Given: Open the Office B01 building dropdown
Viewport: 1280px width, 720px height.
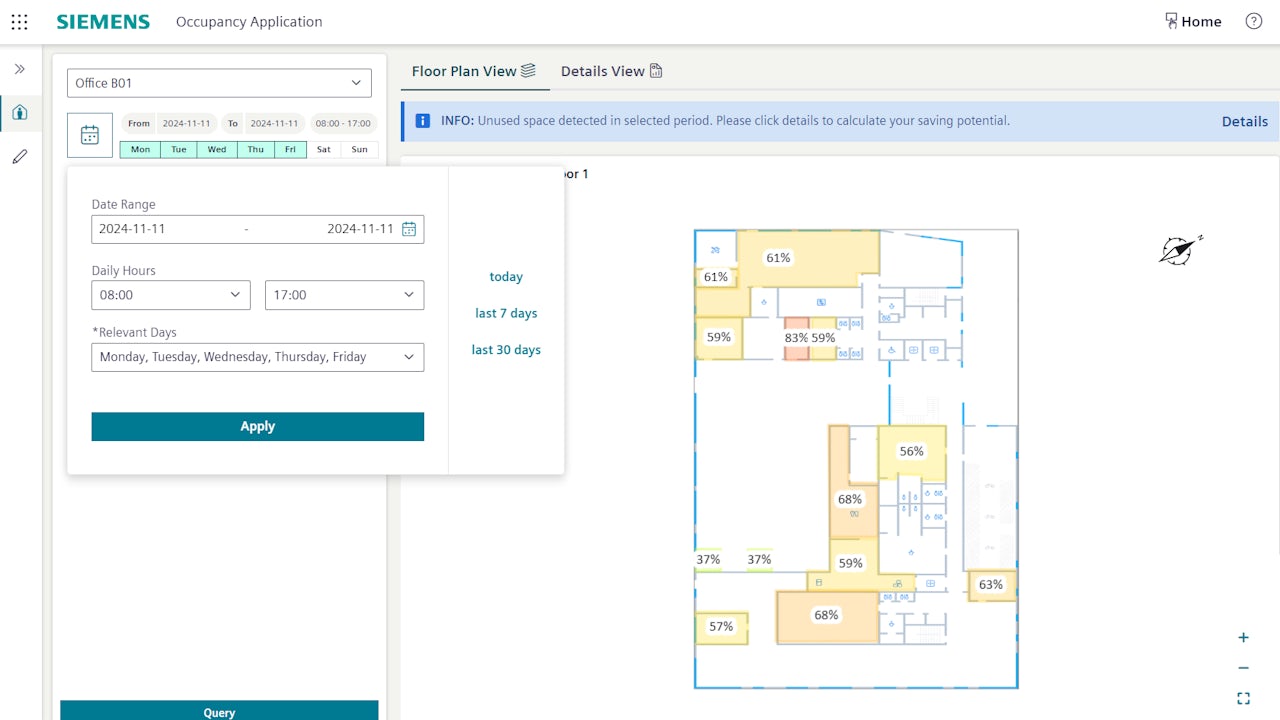Looking at the screenshot, I should [219, 83].
